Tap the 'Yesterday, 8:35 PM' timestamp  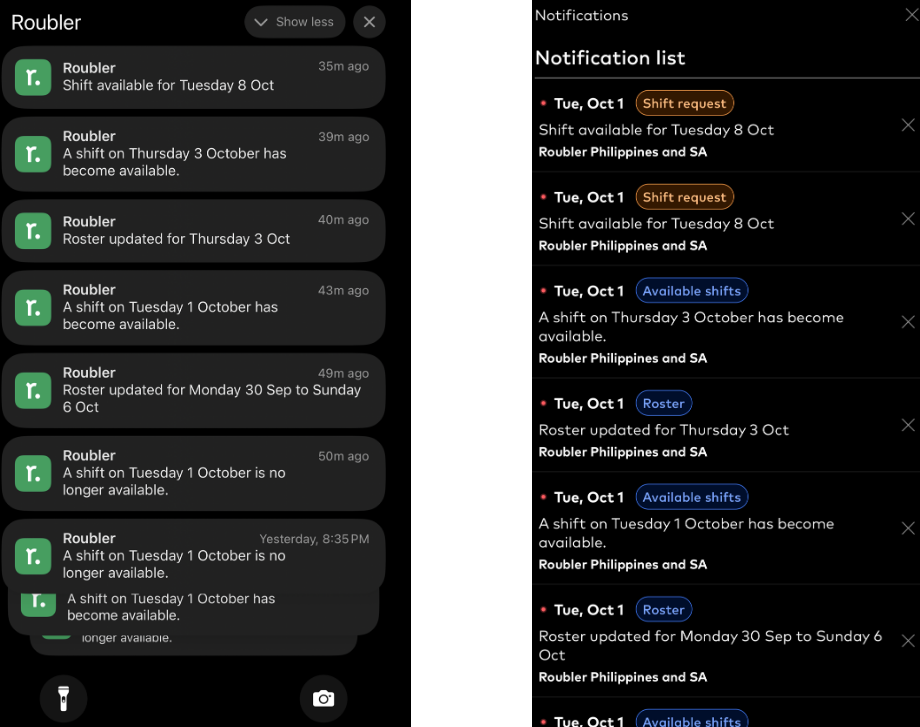tap(314, 539)
